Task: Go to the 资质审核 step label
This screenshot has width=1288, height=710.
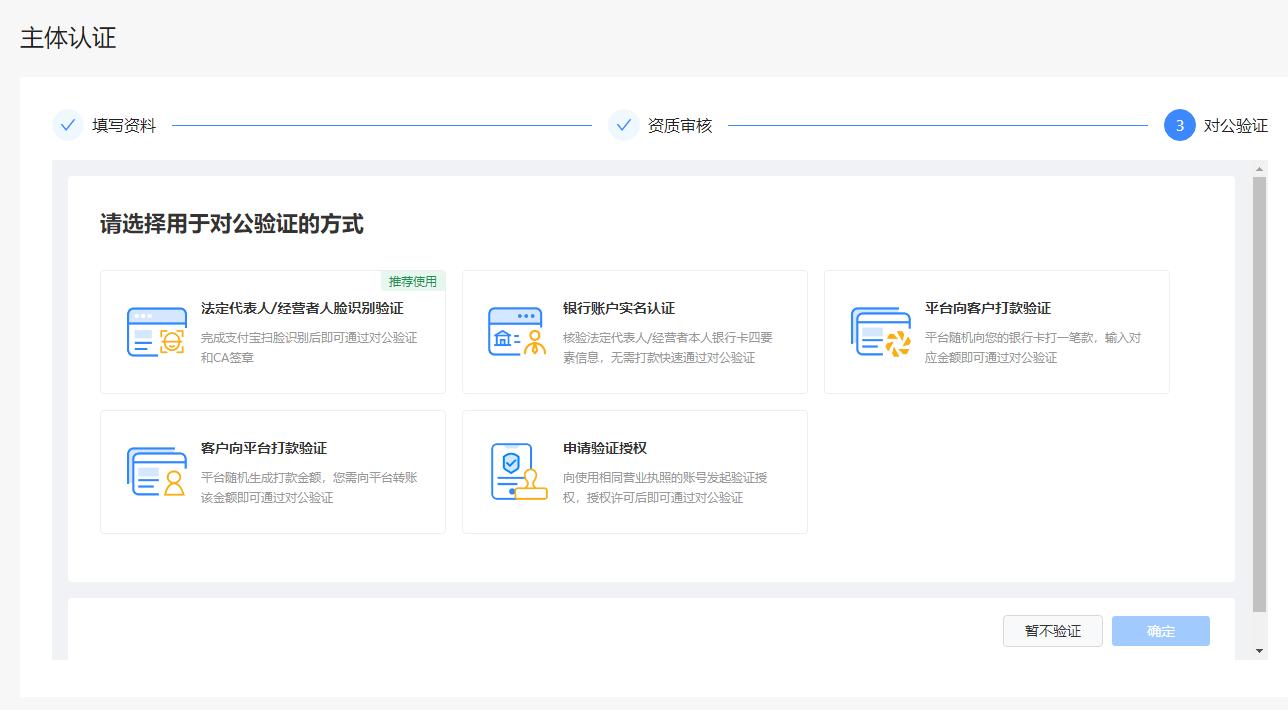Action: (680, 126)
